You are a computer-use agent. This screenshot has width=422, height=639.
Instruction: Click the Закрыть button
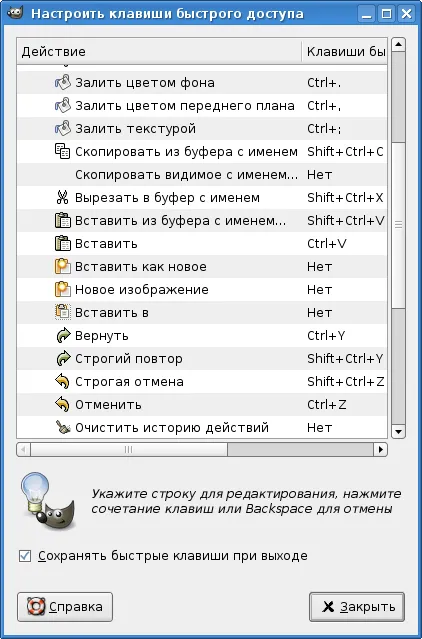pyautogui.click(x=357, y=607)
